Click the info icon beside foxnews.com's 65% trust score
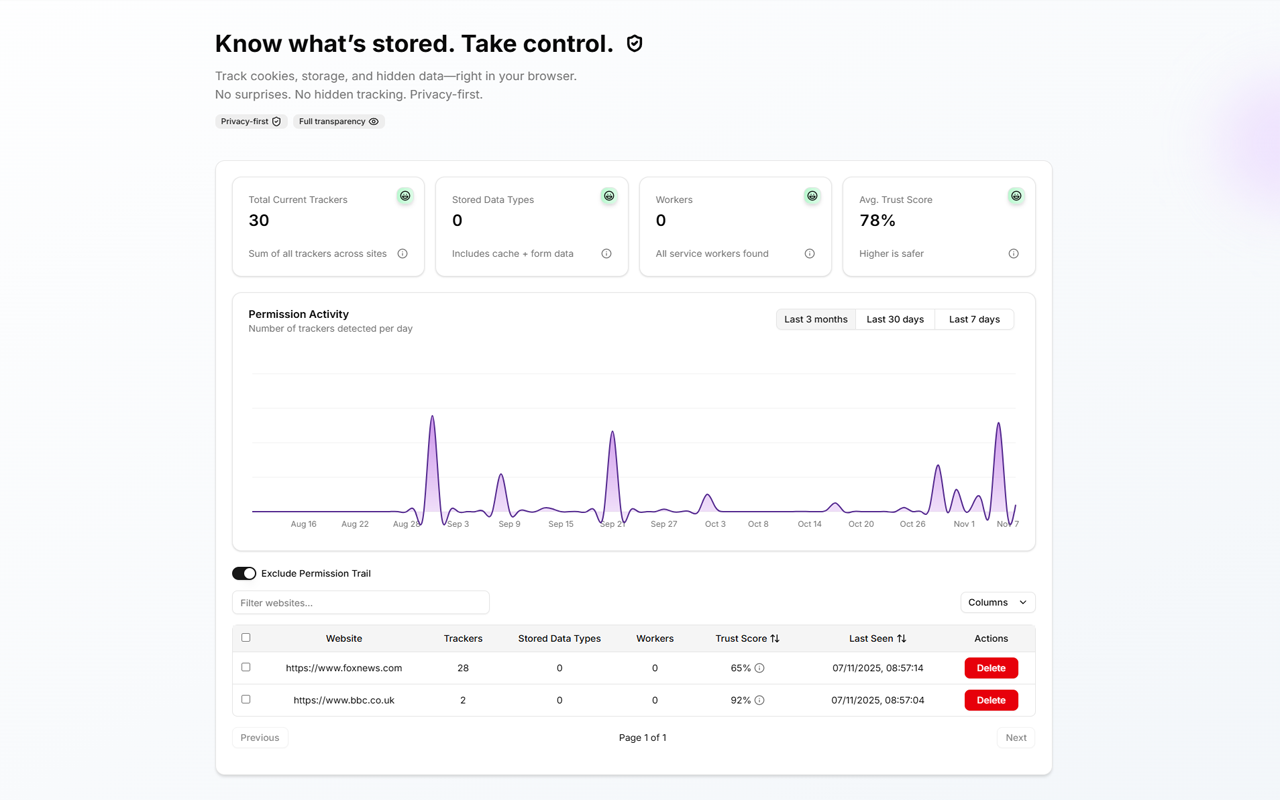1280x800 pixels. 760,667
